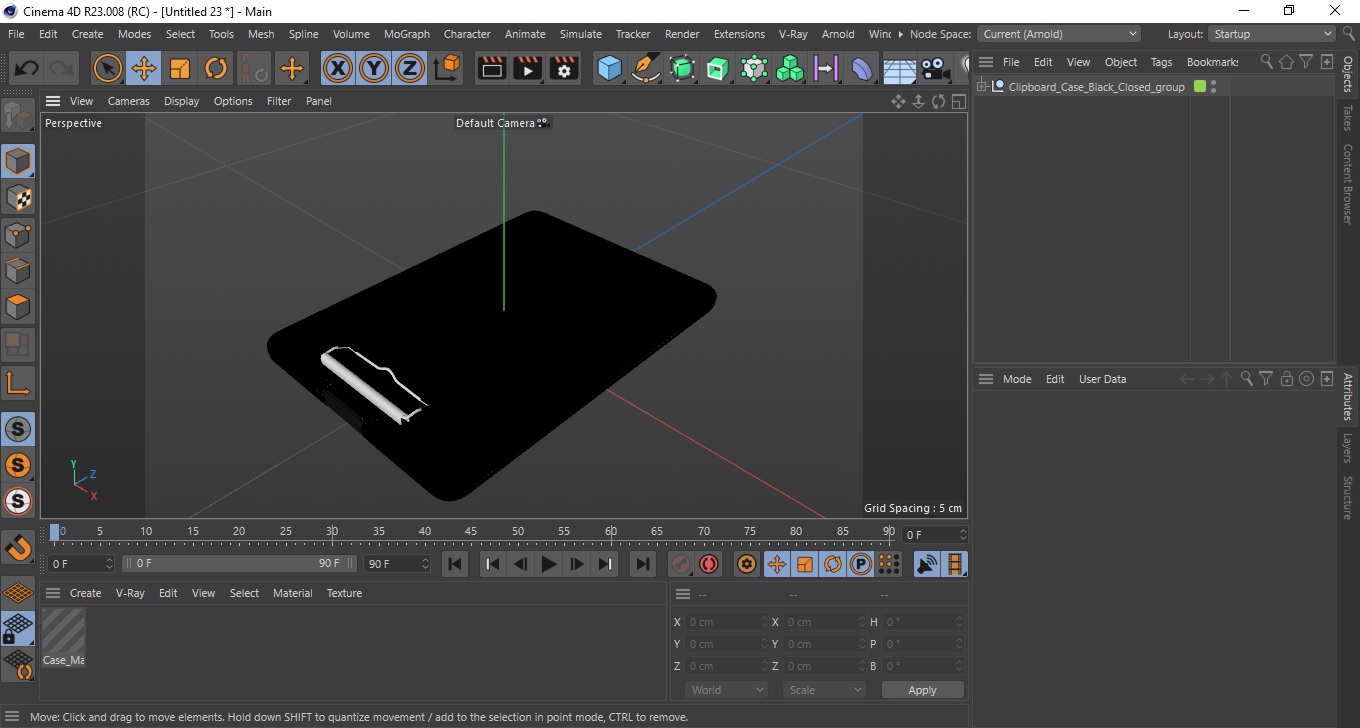Click the Undo arrow icon
Viewport: 1360px width, 728px height.
point(27,68)
